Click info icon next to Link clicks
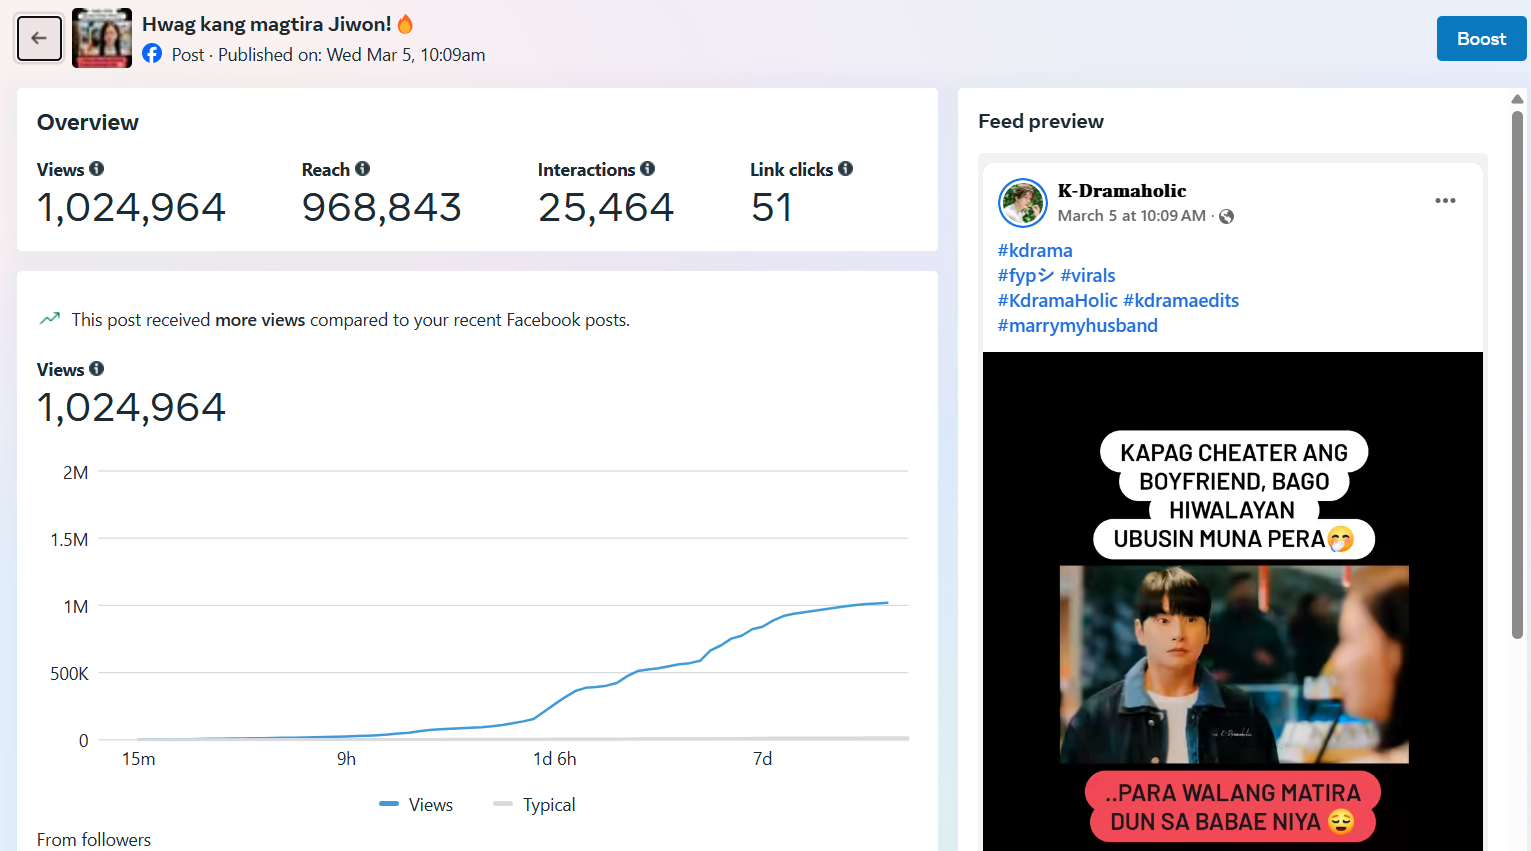This screenshot has height=851, width=1531. point(846,169)
